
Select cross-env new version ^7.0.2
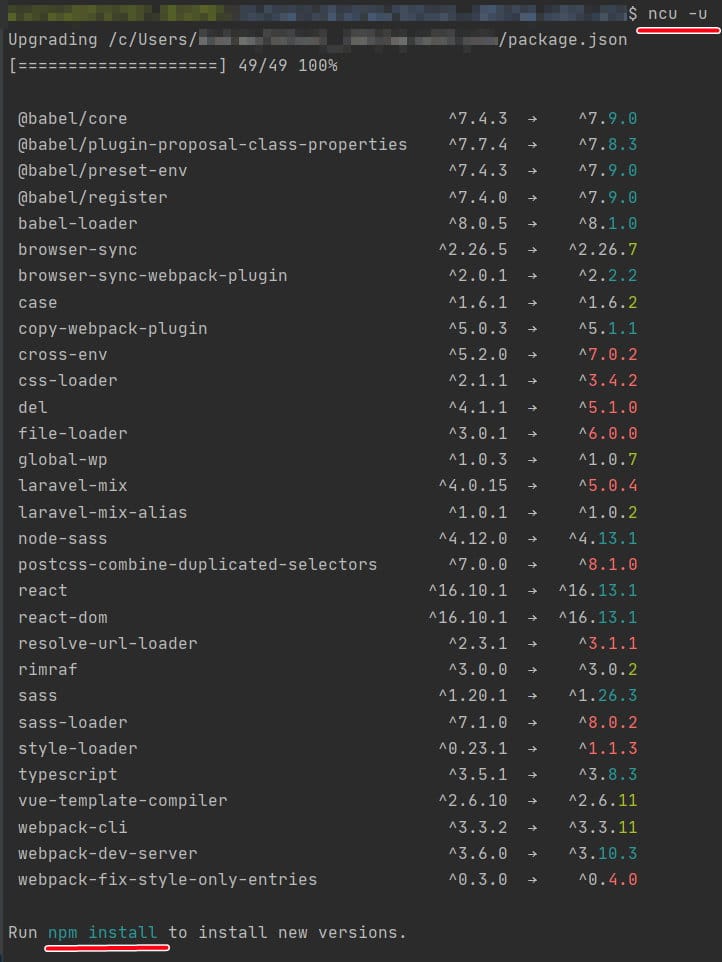tap(608, 355)
